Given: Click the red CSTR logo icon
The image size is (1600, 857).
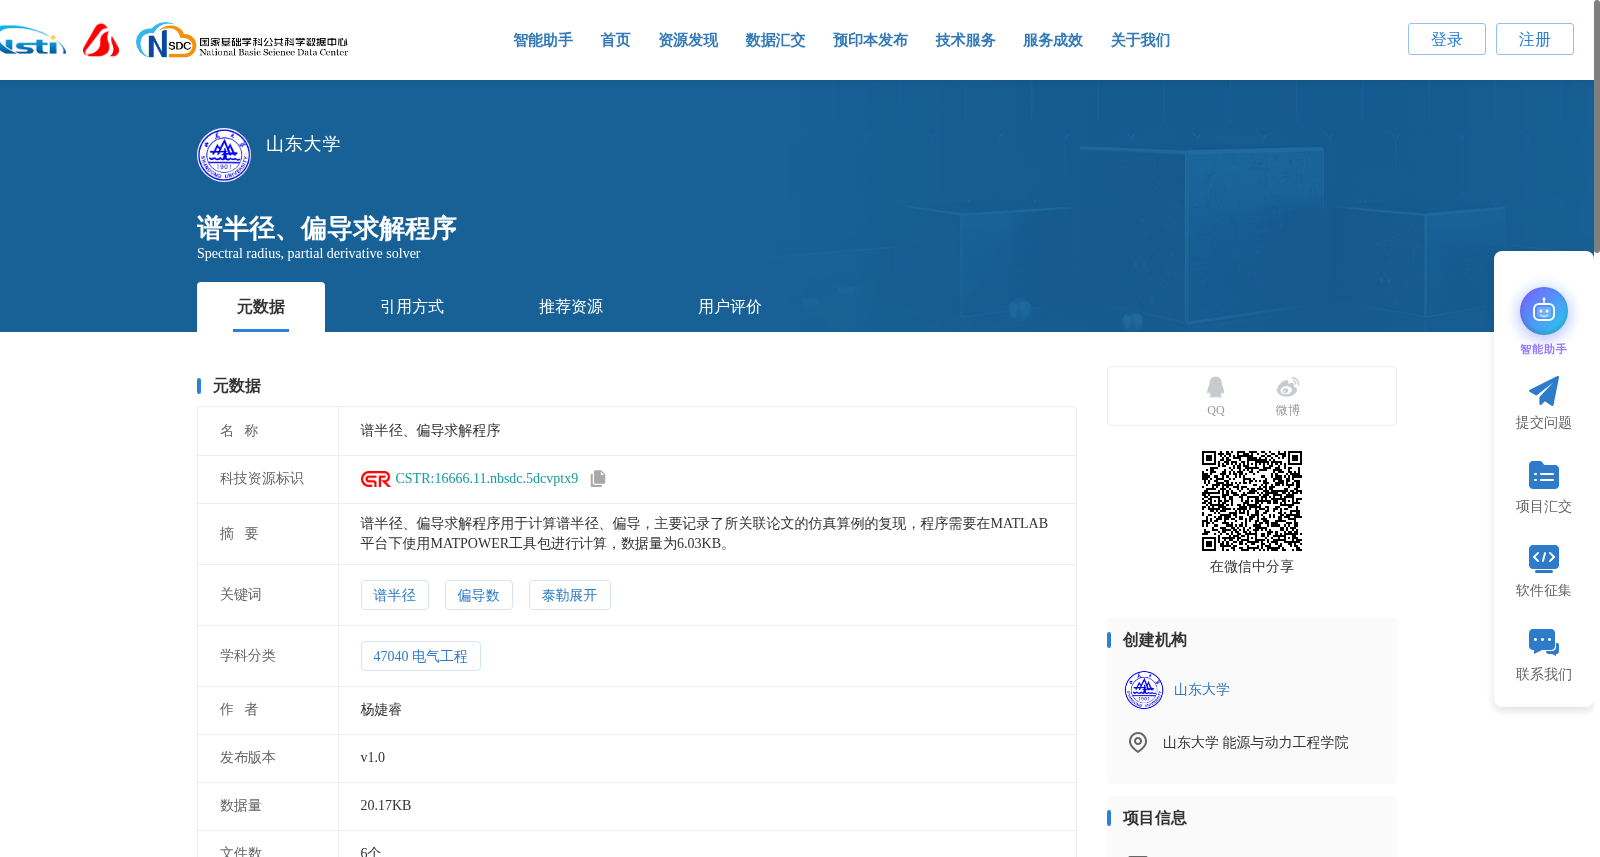Looking at the screenshot, I should [376, 479].
